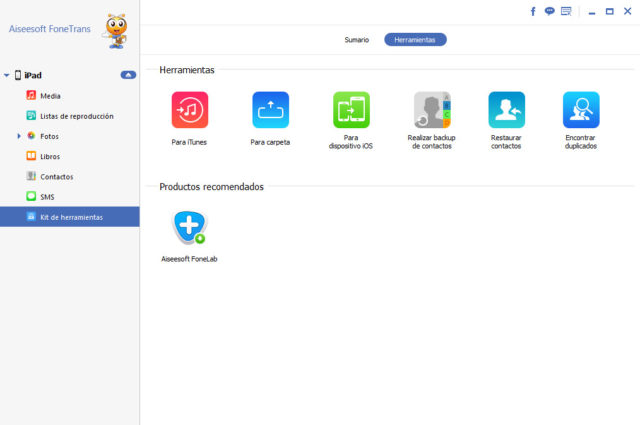The width and height of the screenshot is (640, 425).
Task: Maximize the FoneTrans window
Action: click(609, 11)
